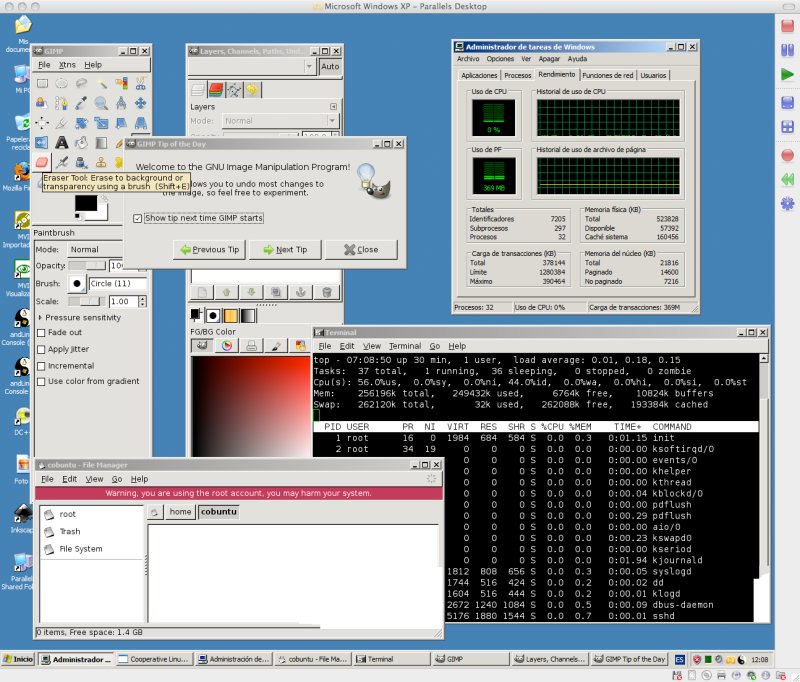Open the Channels tab icon in Layers dialog

click(x=216, y=90)
